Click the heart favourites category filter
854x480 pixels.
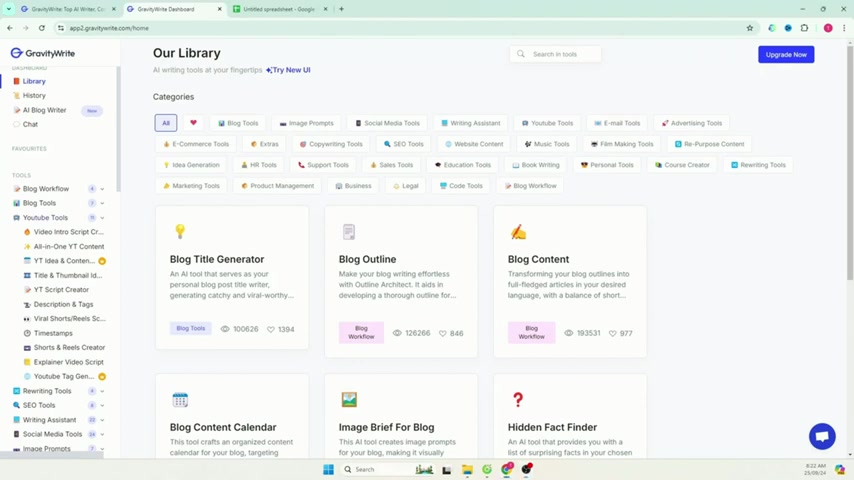(x=193, y=123)
